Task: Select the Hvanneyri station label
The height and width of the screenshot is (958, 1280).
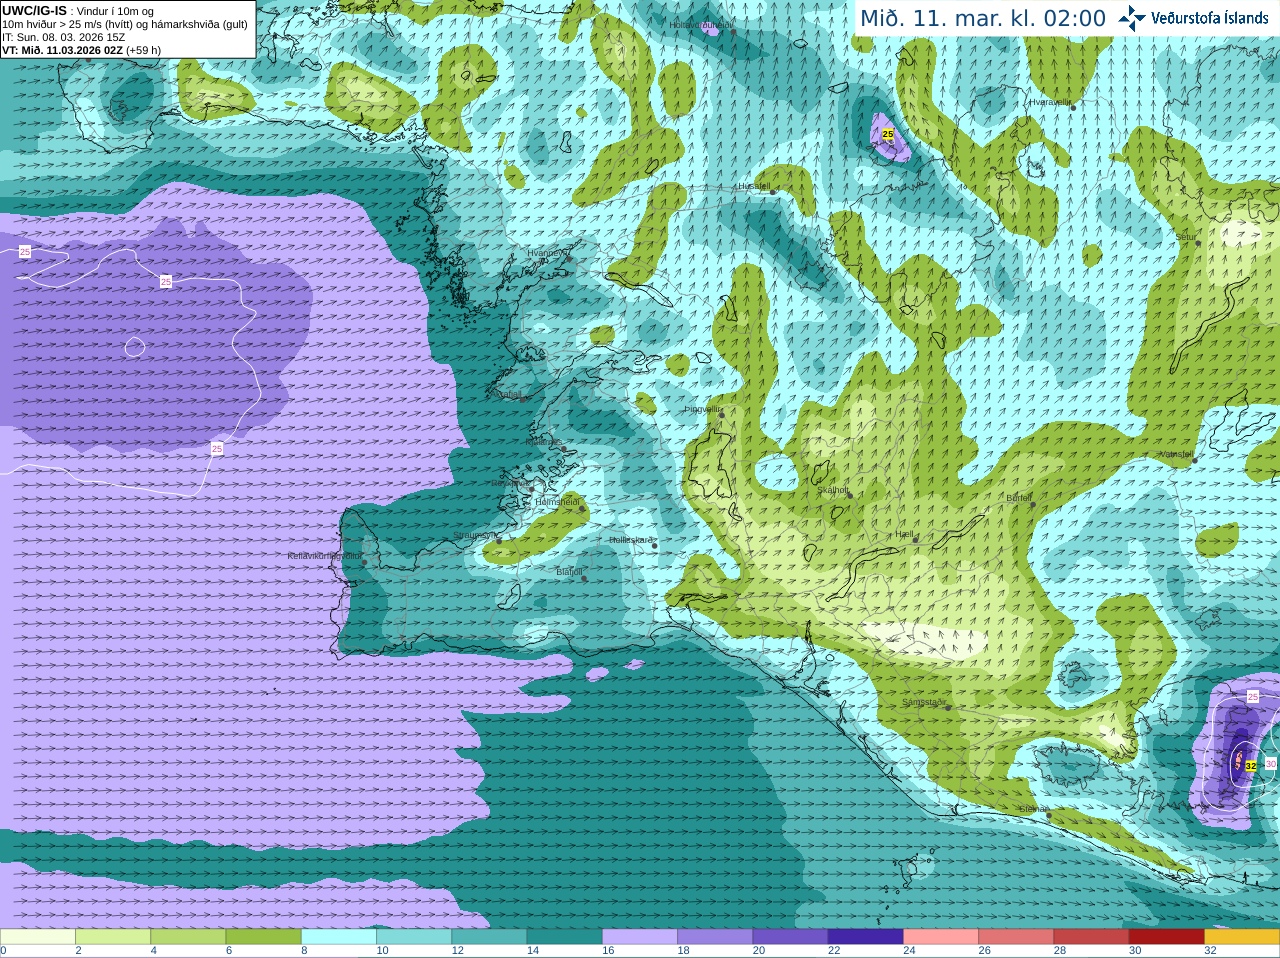Action: (546, 253)
